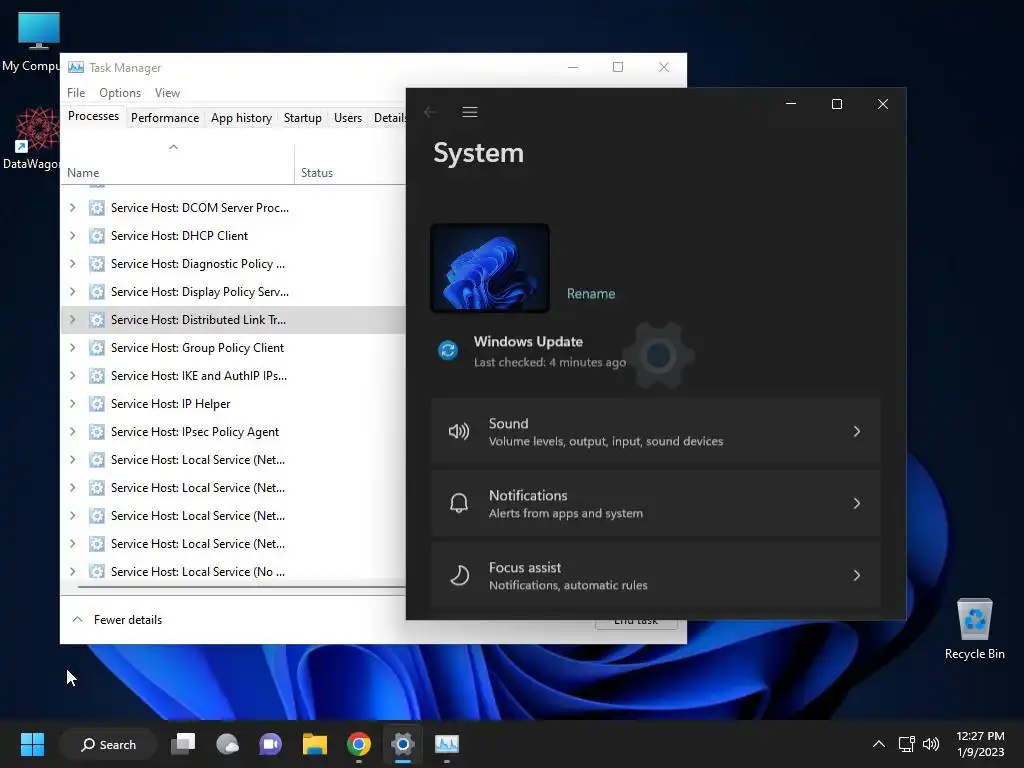The width and height of the screenshot is (1024, 768).
Task: Select Service Host: DHCP Client process name
Action: click(179, 236)
